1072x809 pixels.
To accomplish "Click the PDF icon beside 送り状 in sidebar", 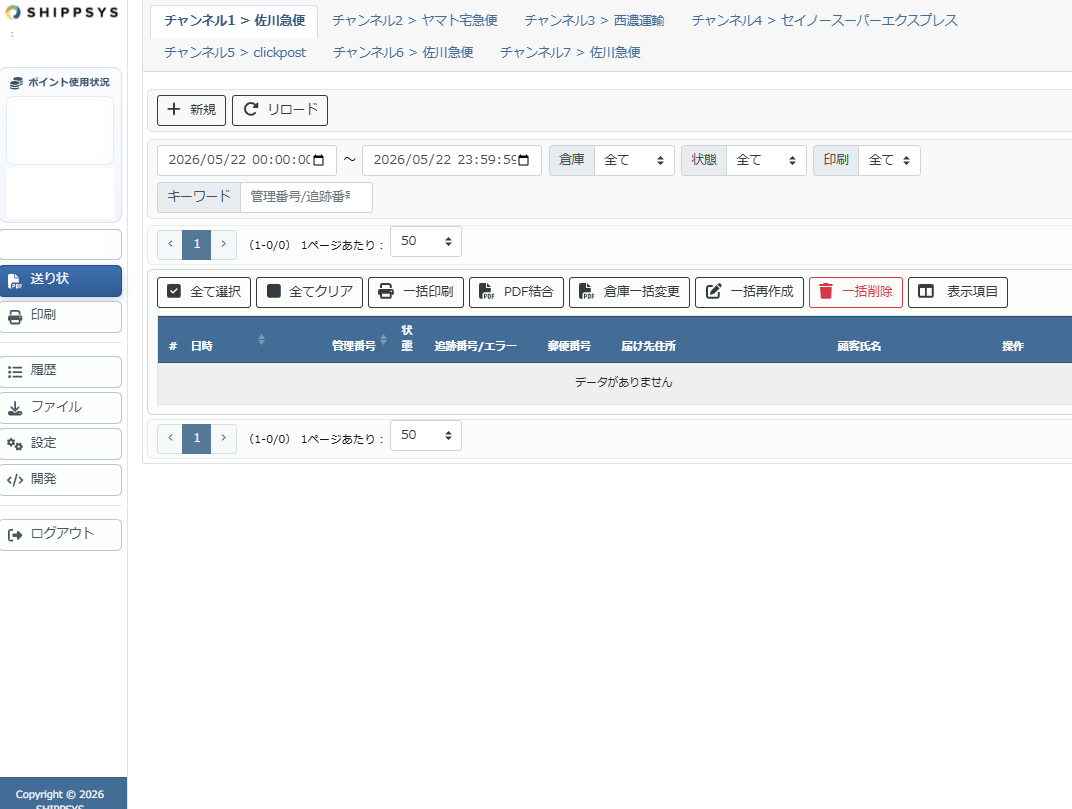I will coord(14,281).
